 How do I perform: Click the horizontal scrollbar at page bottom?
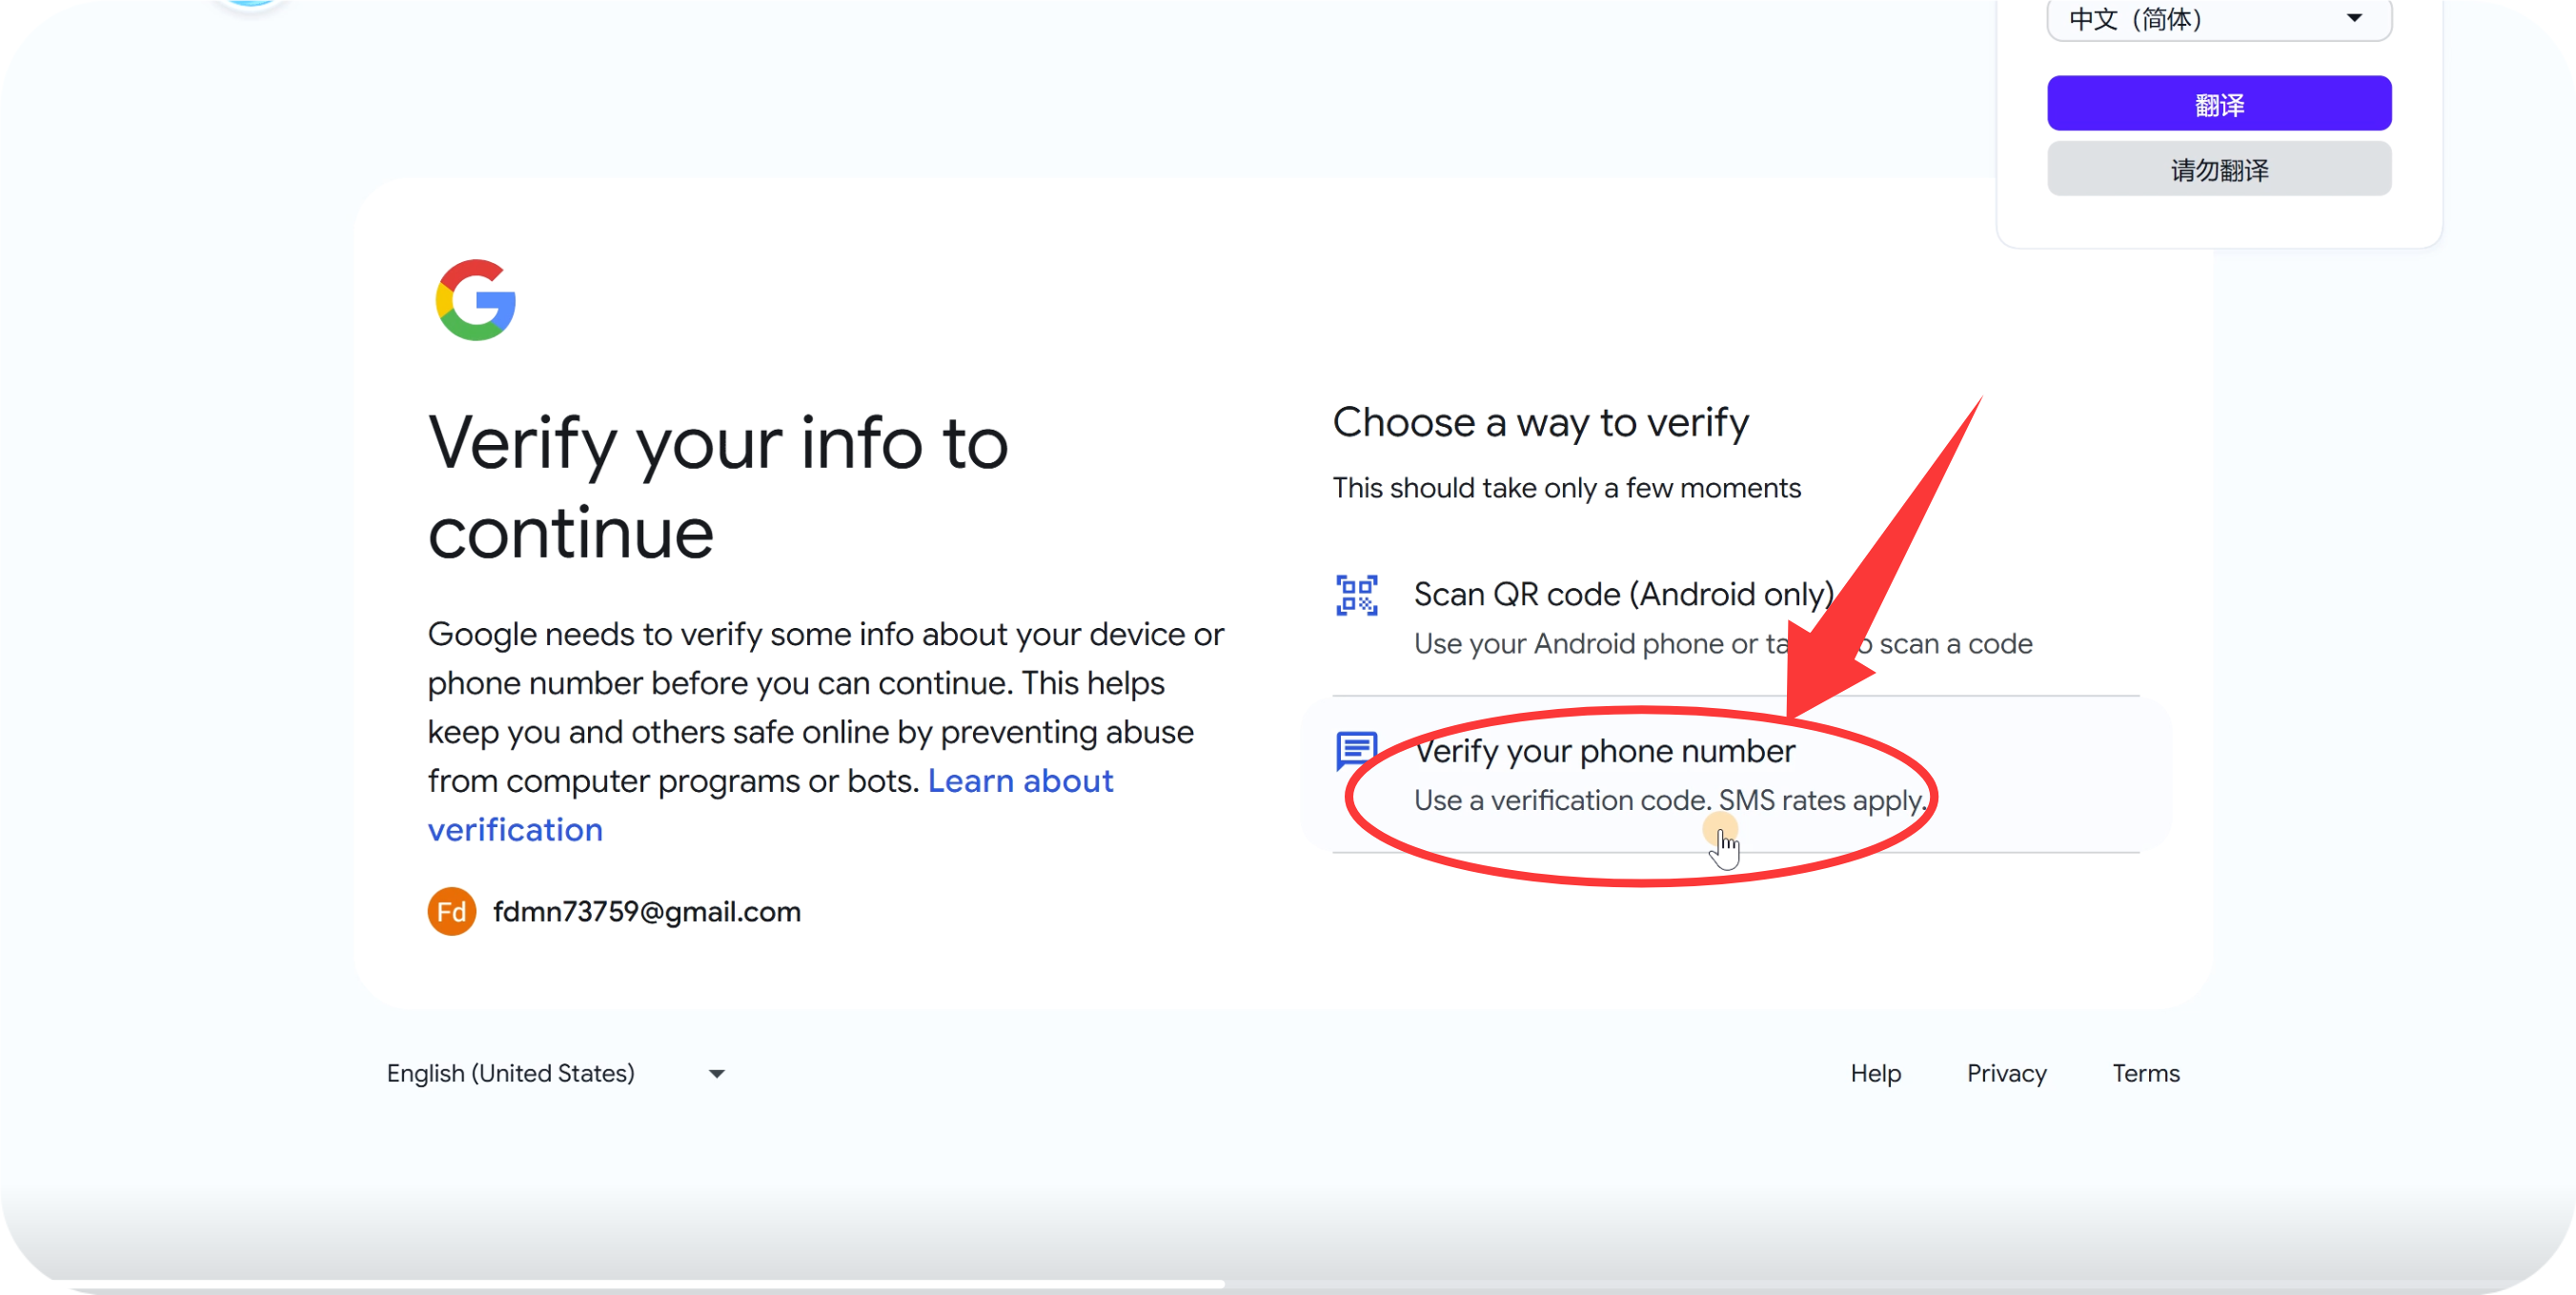640,1284
